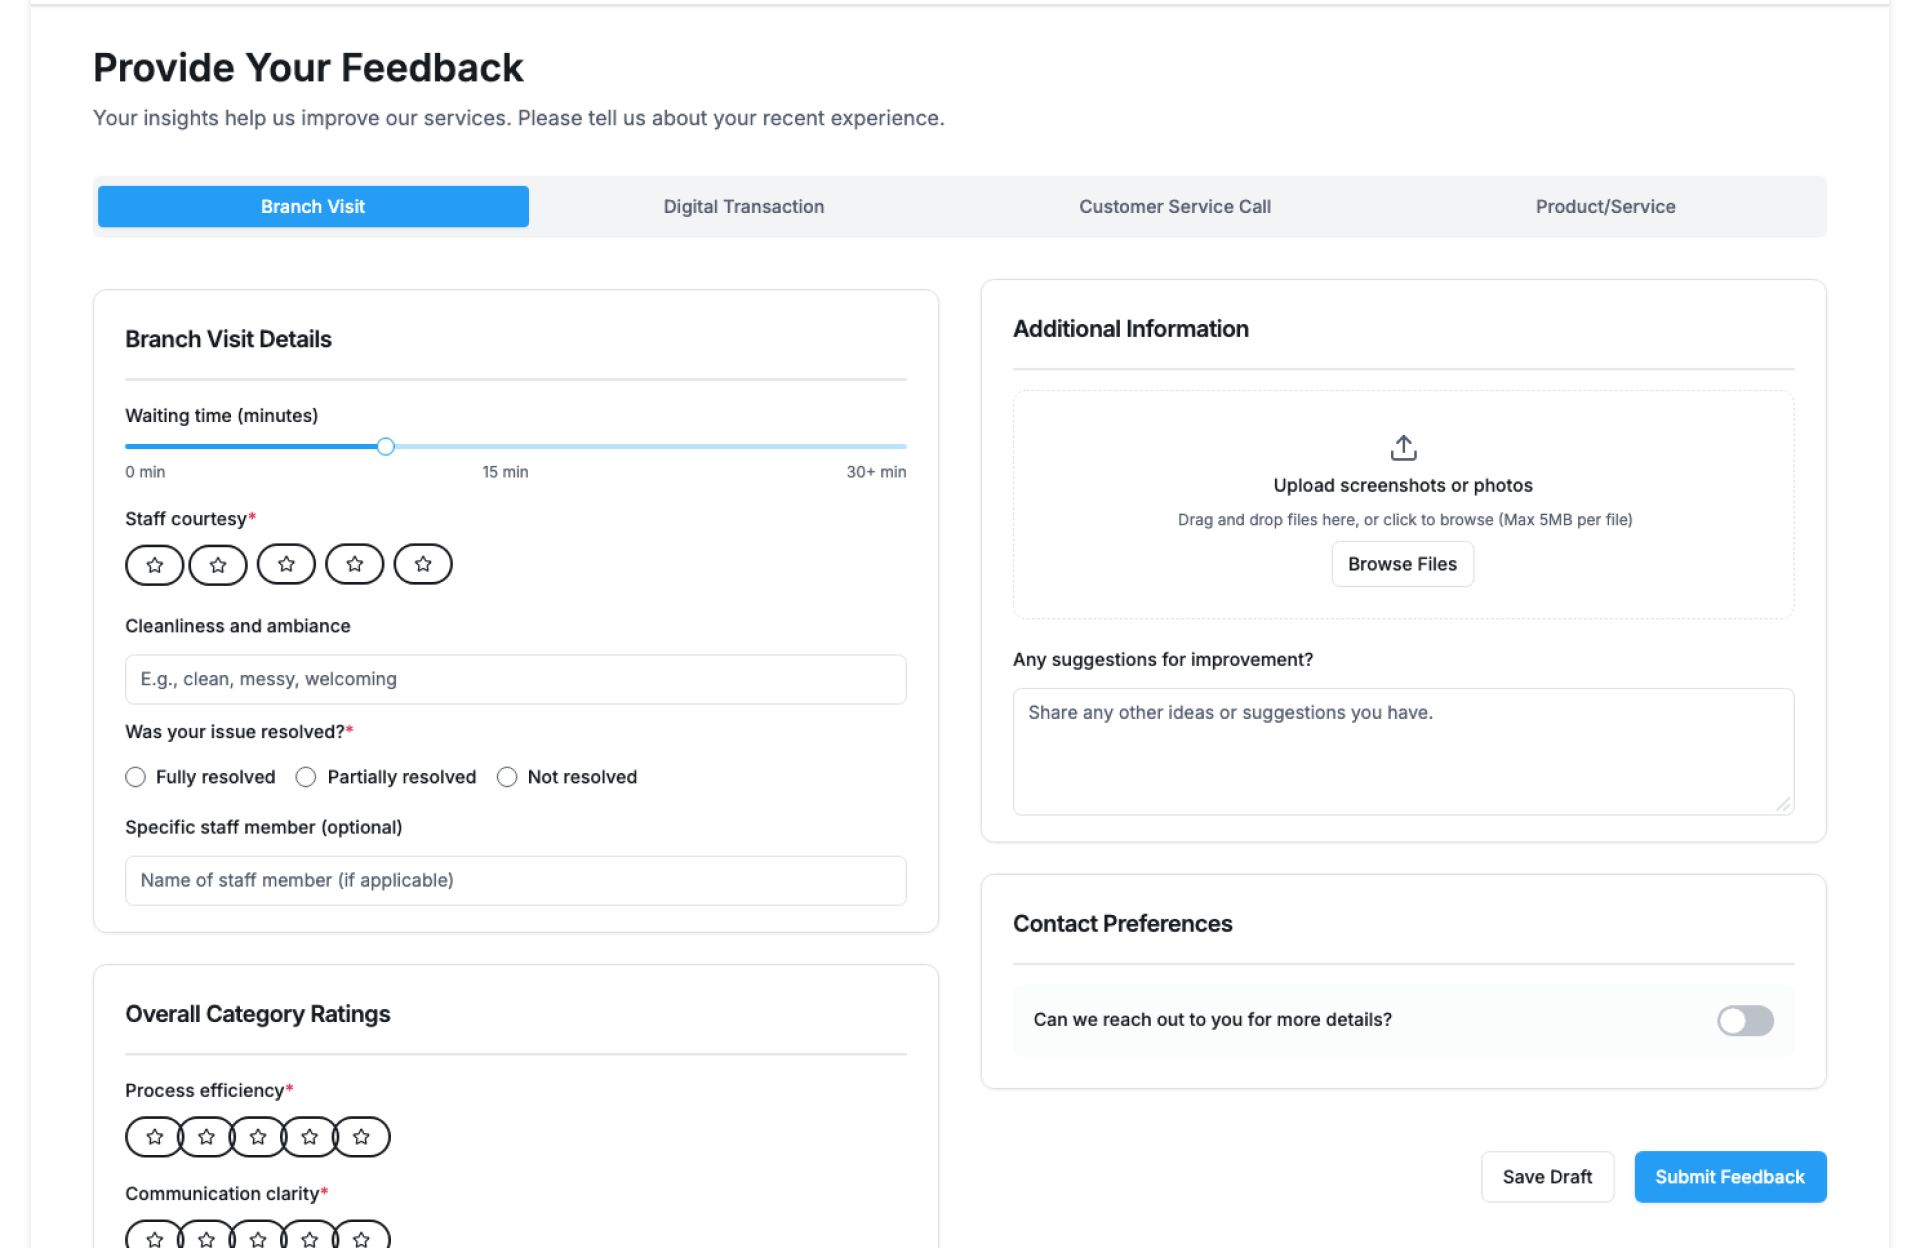Open the Customer Service Call tab
The image size is (1920, 1248).
point(1174,207)
